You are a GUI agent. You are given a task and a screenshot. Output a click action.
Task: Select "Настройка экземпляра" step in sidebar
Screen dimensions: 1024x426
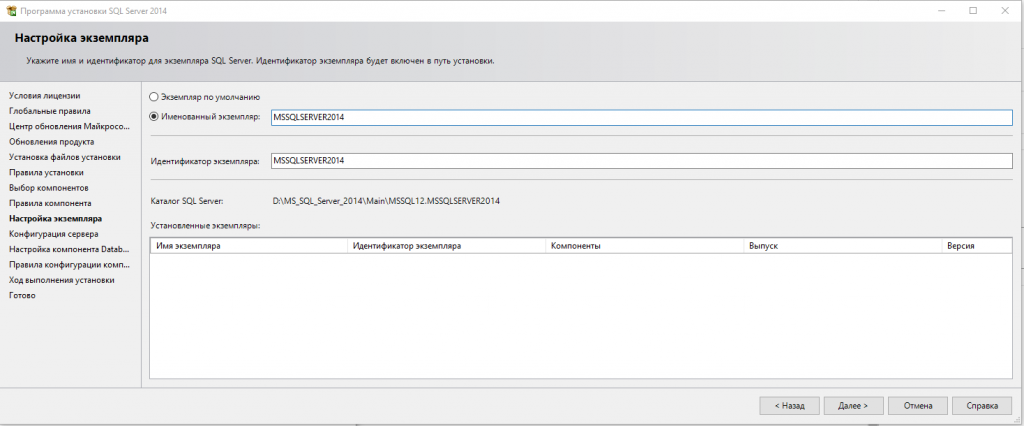click(x=56, y=218)
